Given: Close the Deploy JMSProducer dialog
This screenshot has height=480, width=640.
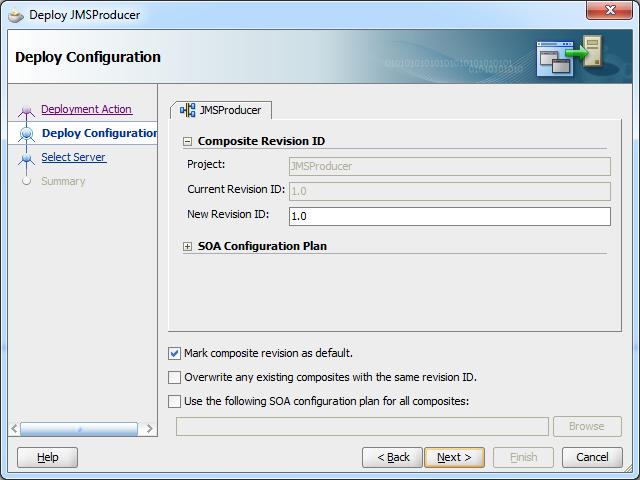Looking at the screenshot, I should click(x=609, y=10).
